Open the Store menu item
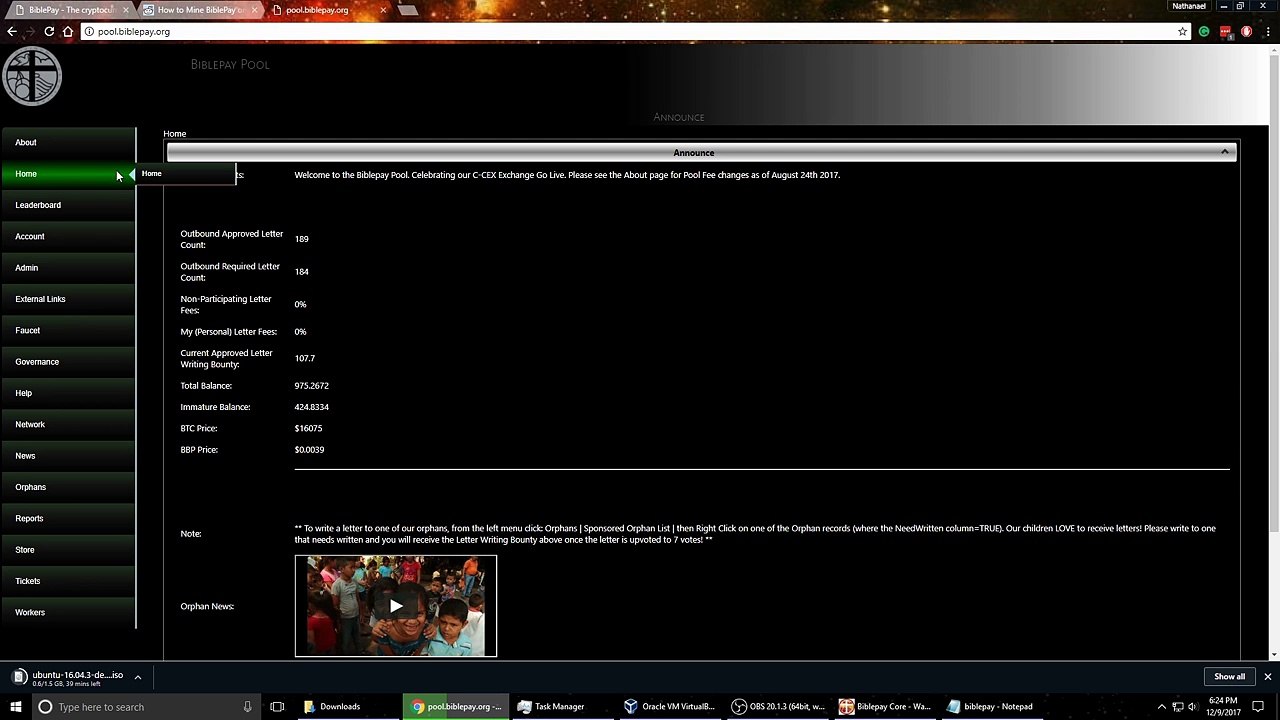Screen dimensions: 1280x720 coord(68,550)
